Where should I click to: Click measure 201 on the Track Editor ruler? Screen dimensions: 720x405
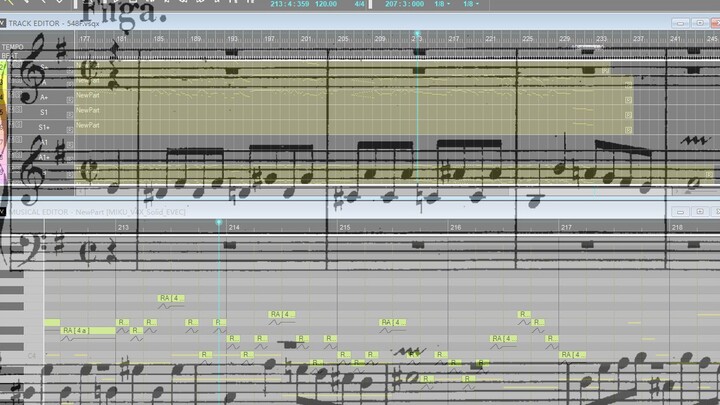click(306, 39)
